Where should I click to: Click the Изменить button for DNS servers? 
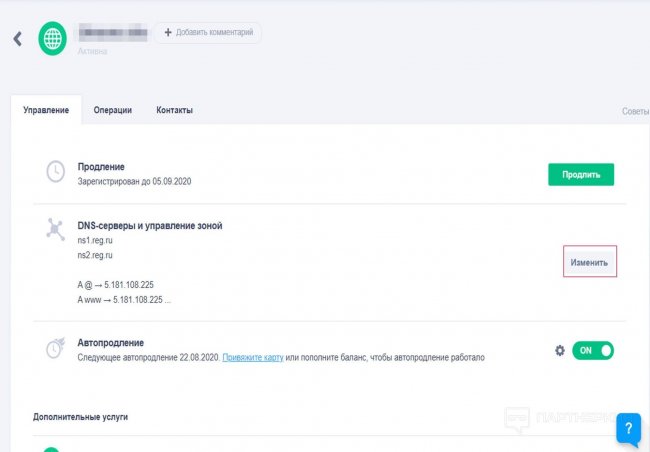click(589, 262)
